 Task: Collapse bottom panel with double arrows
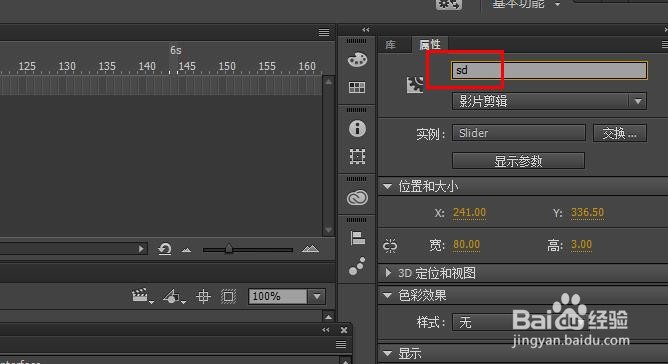coord(326,330)
